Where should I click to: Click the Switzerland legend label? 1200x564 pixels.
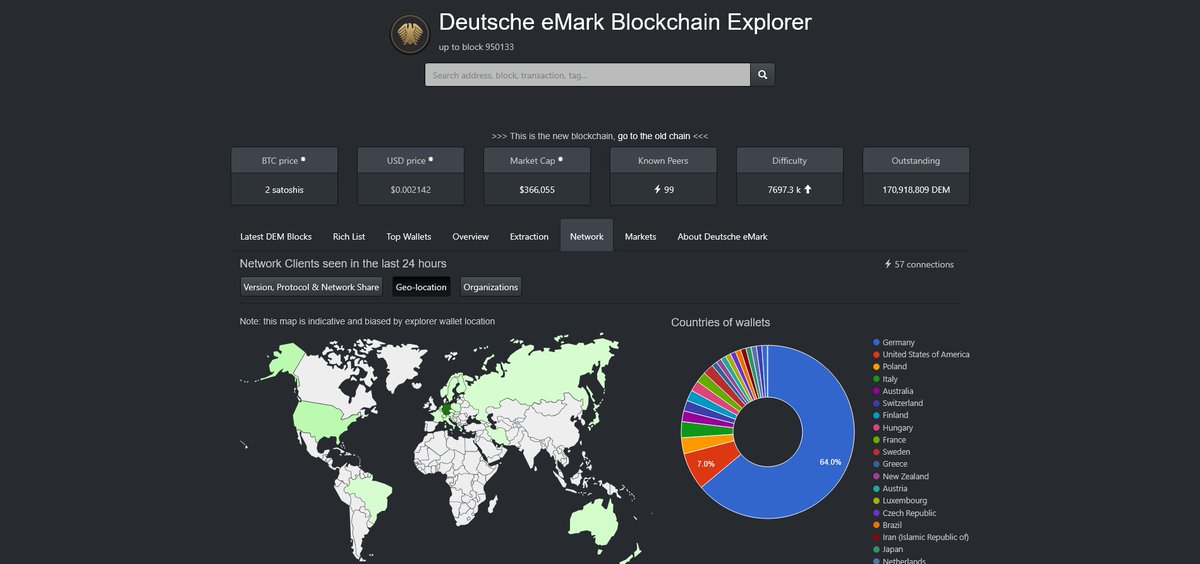[x=903, y=403]
